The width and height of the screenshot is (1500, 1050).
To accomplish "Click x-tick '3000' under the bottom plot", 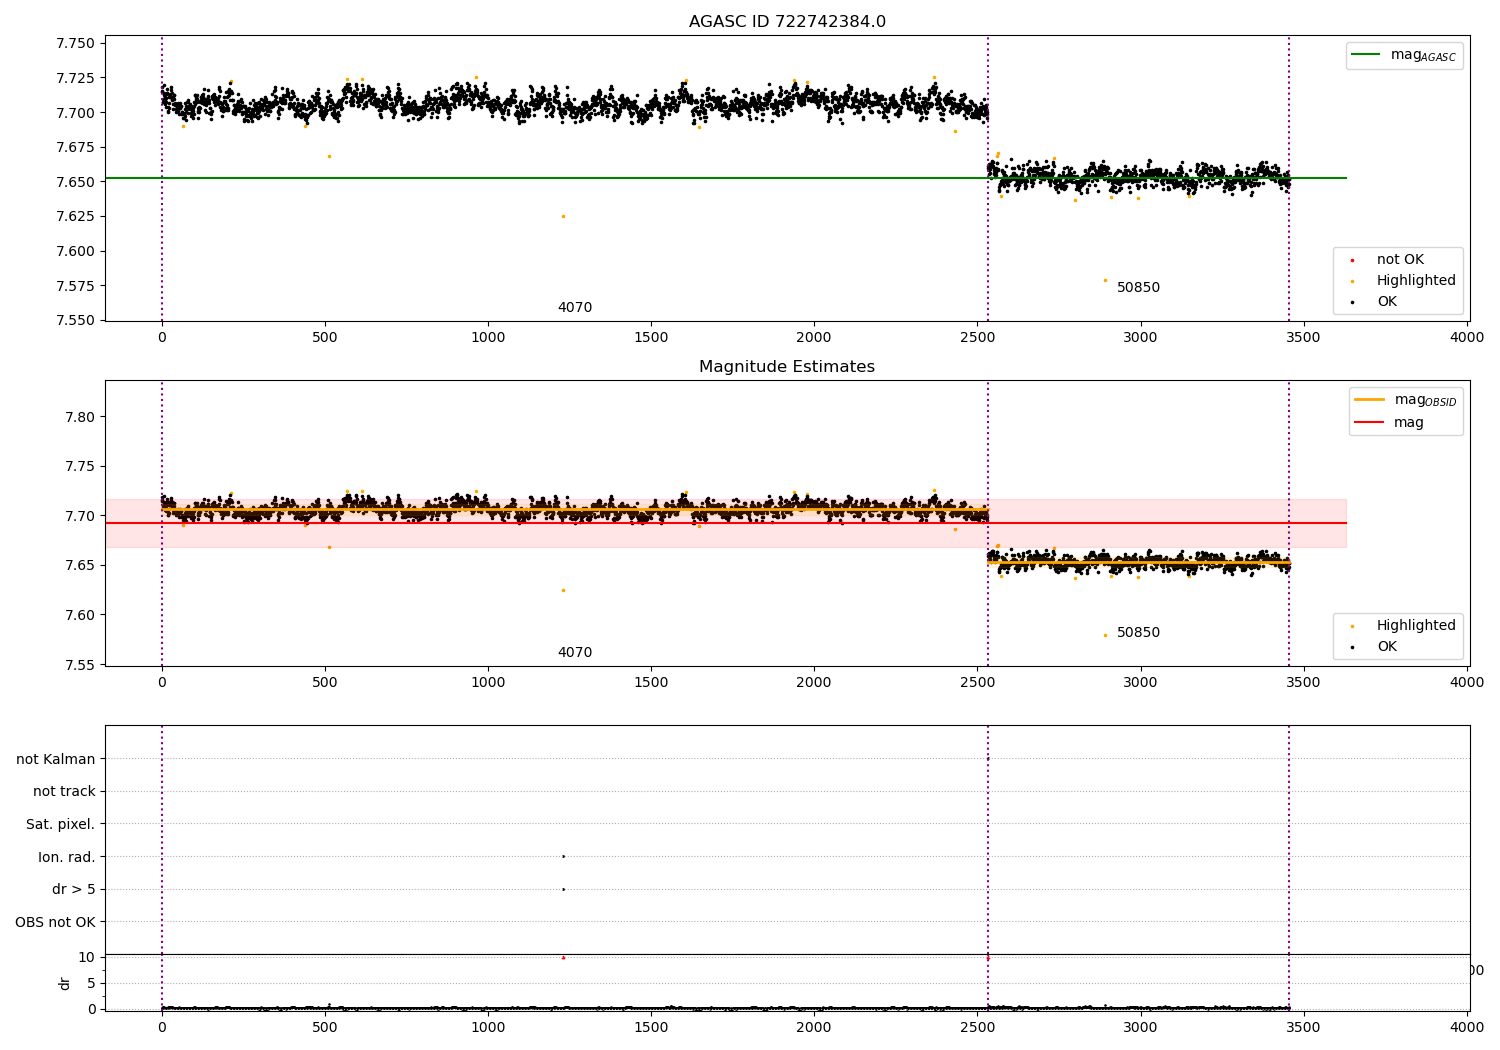I will [1141, 1027].
